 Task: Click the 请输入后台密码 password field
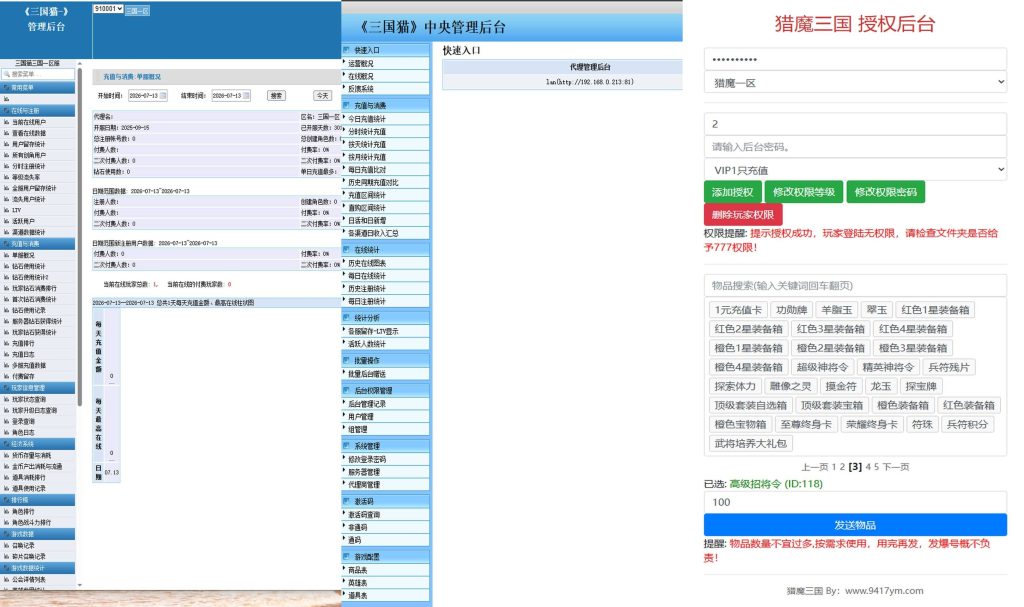[x=855, y=147]
